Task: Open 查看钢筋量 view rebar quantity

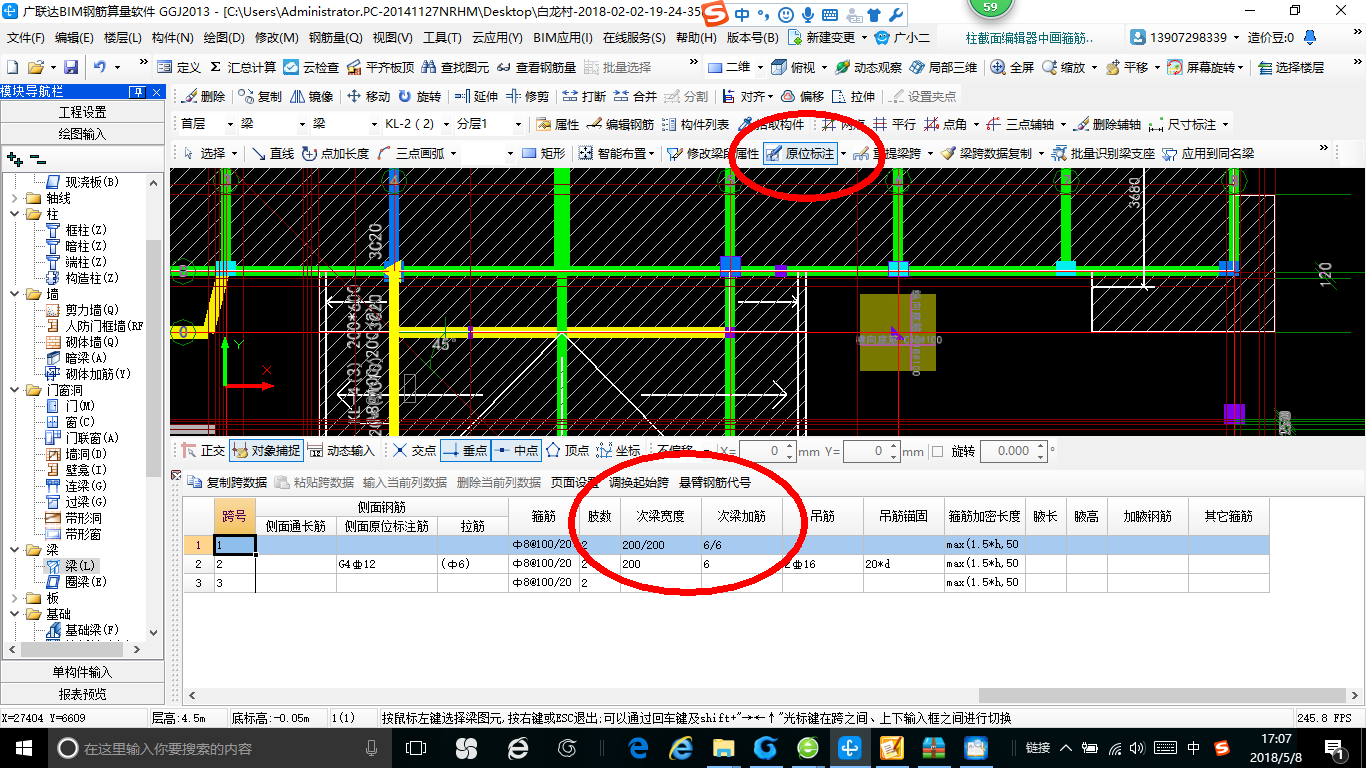Action: (536, 67)
